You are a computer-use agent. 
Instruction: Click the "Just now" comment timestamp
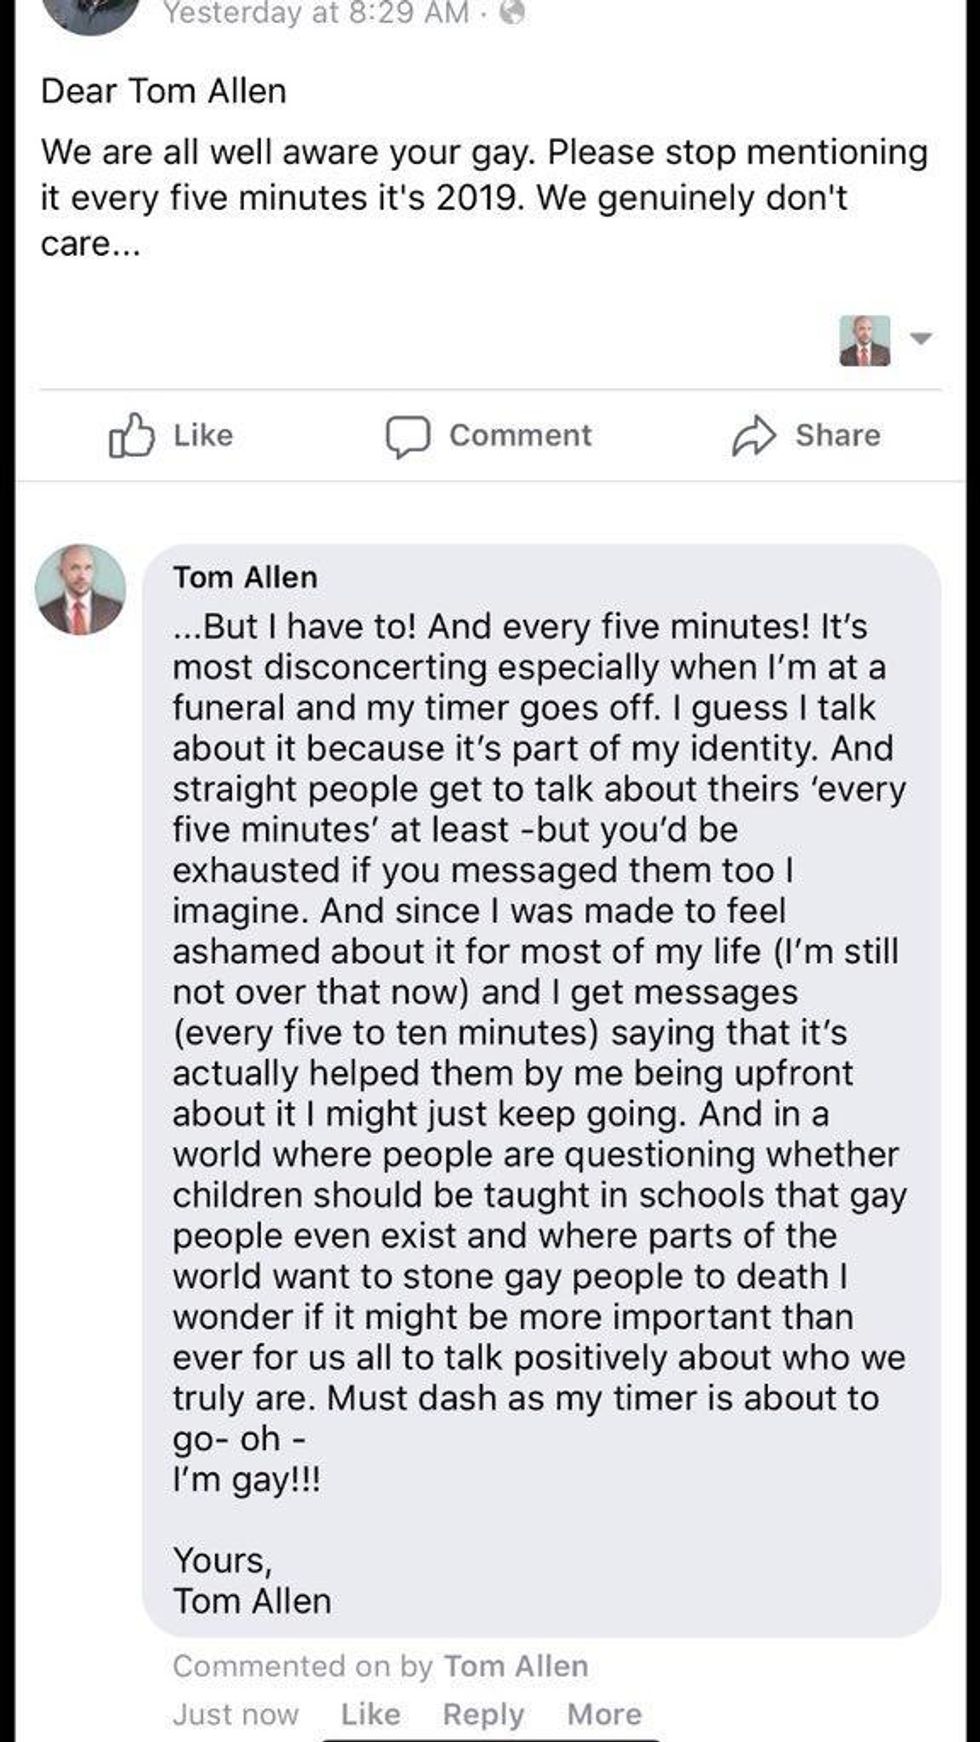236,1714
